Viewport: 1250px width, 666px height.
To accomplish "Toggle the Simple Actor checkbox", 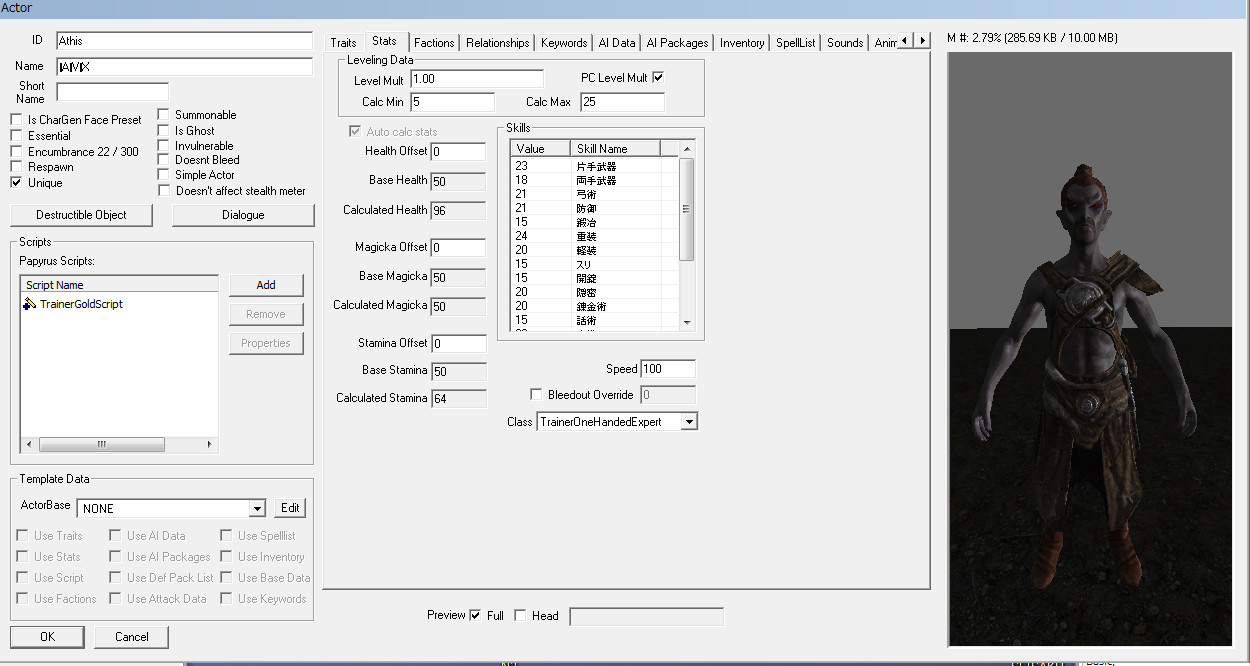I will pyautogui.click(x=164, y=175).
